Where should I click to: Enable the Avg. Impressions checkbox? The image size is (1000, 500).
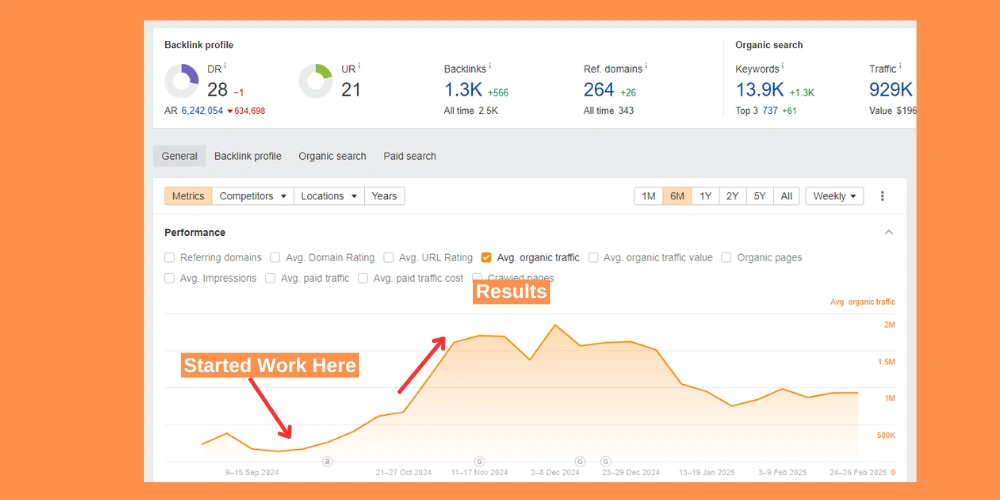coord(169,278)
